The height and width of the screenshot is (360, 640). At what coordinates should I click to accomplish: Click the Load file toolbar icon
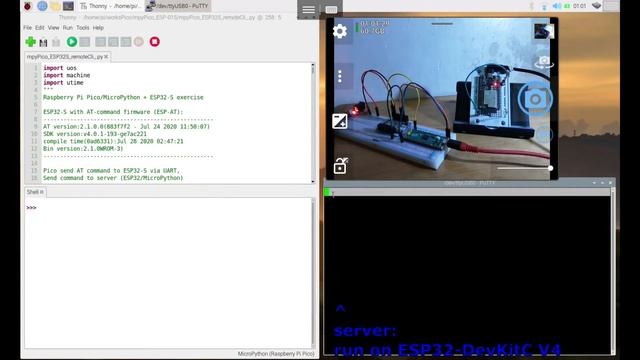[43, 42]
